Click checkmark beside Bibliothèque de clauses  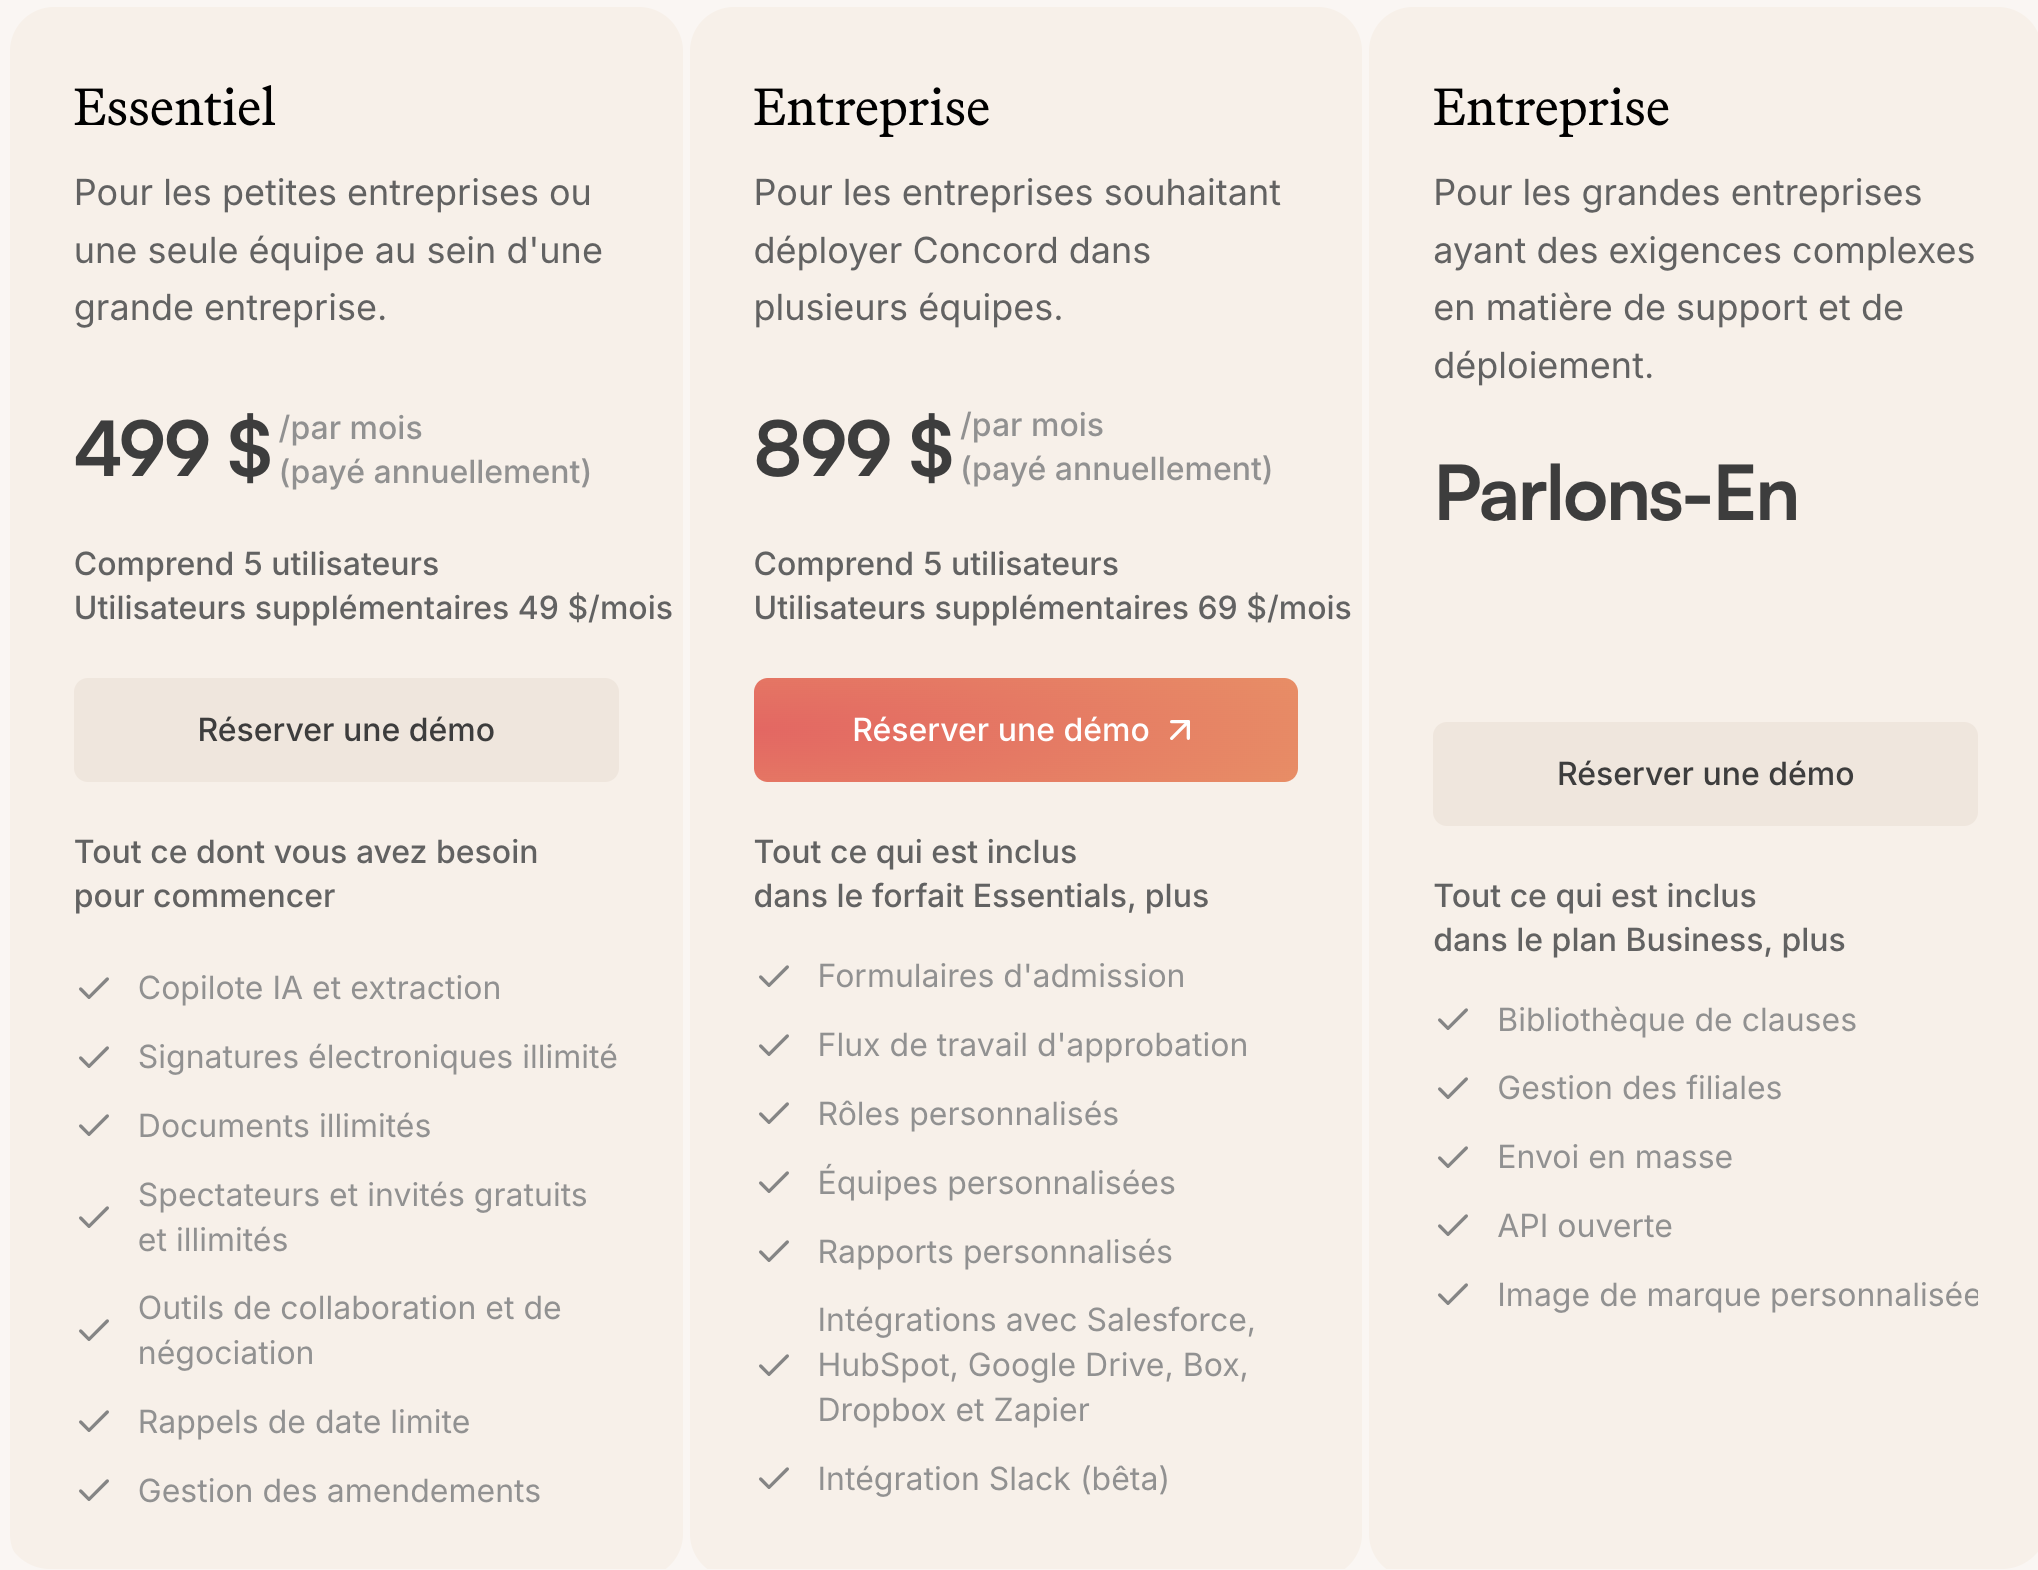click(x=1453, y=1020)
